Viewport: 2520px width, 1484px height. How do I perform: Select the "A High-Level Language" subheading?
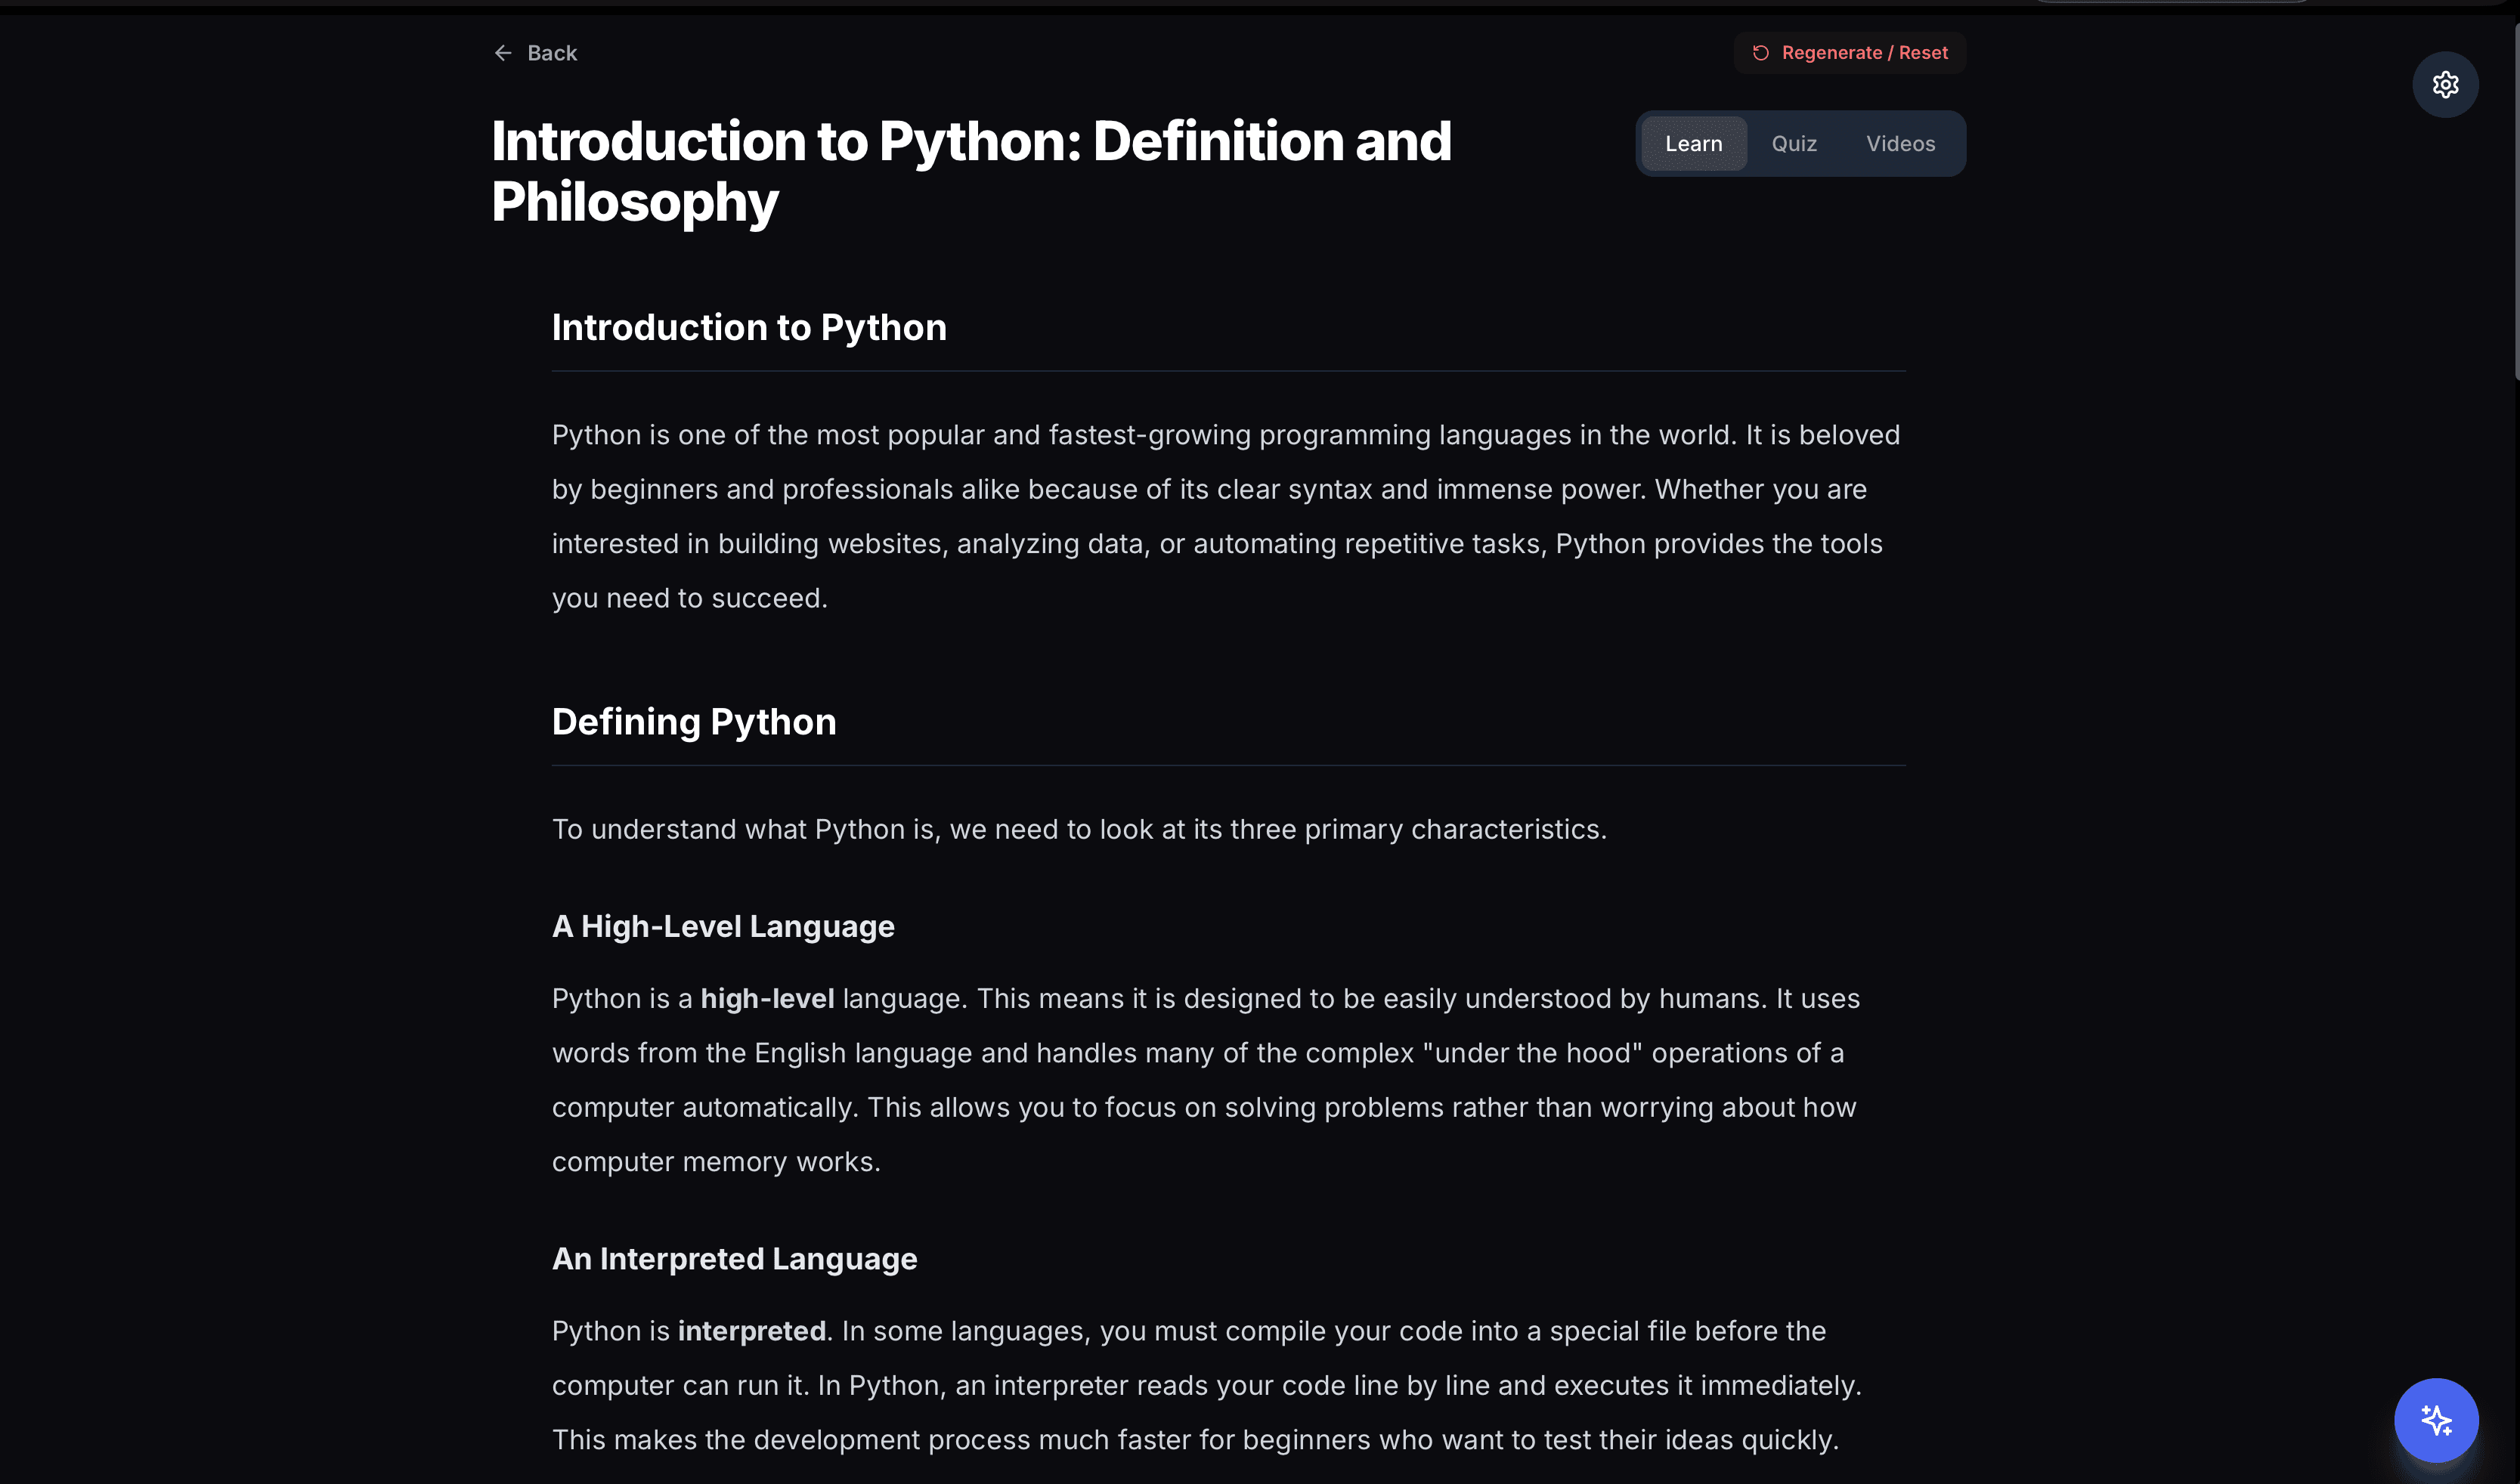pos(723,927)
